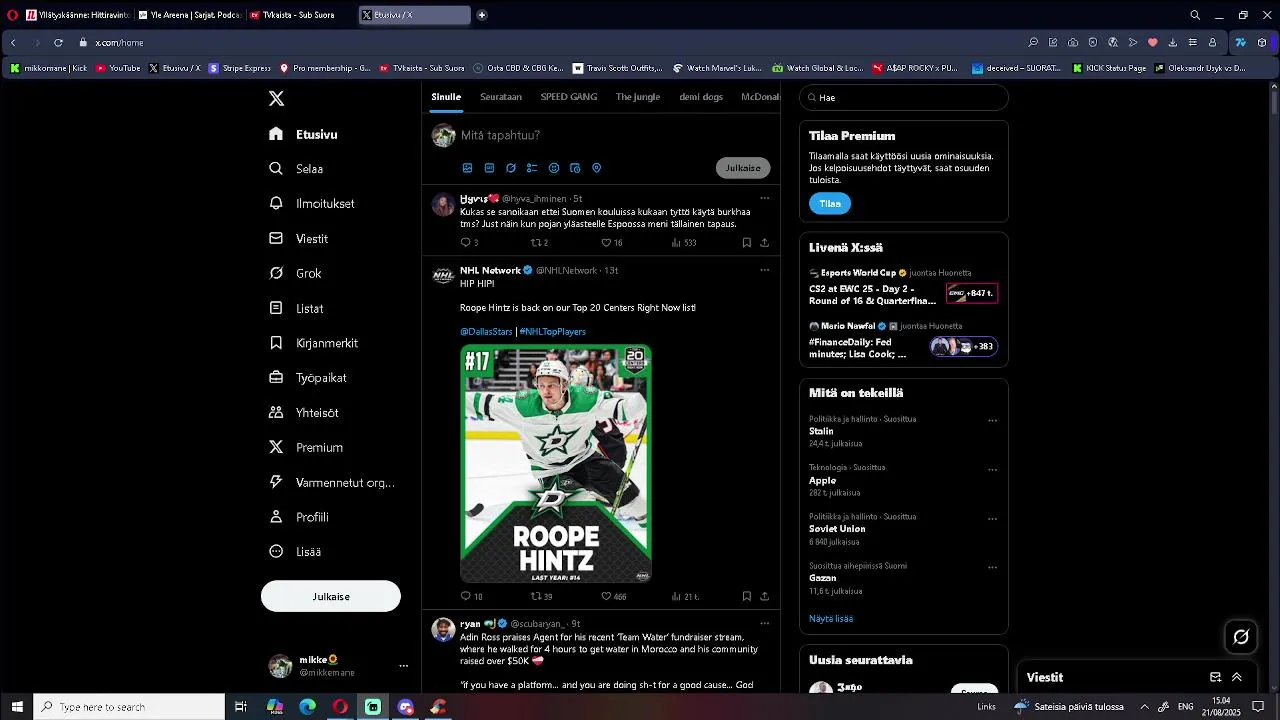
Task: Open more options for Stalin trend
Action: [x=993, y=421]
